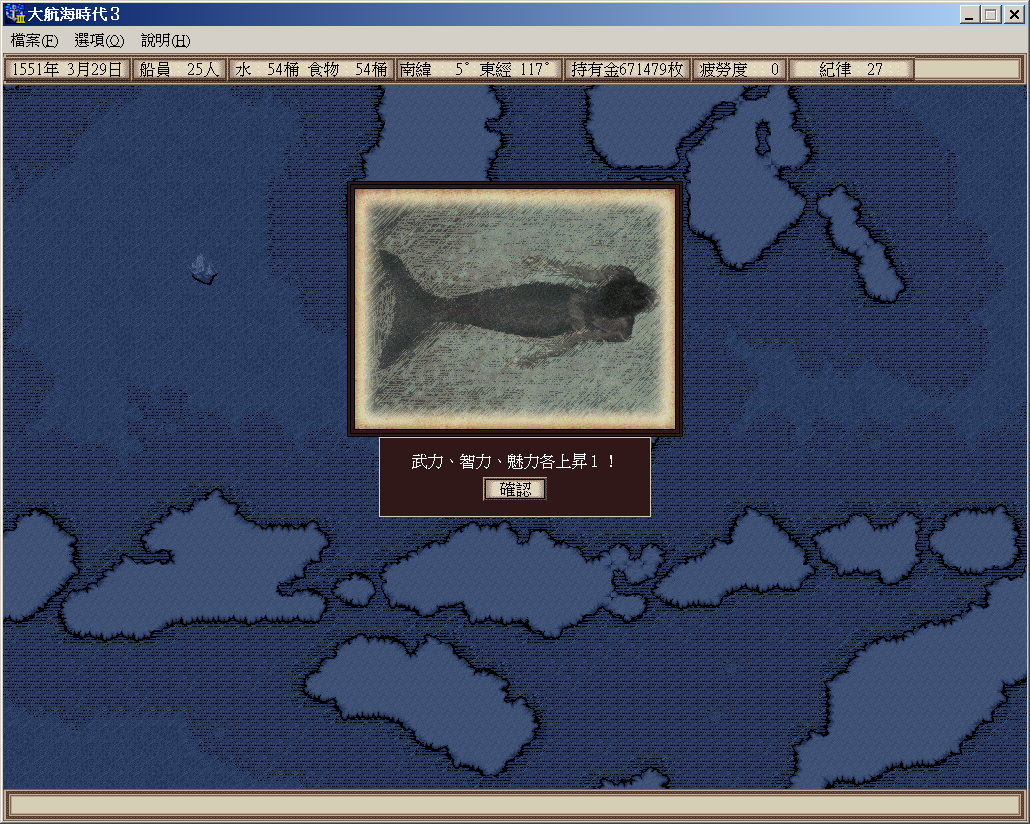Open the 檔案 menu
The width and height of the screenshot is (1030, 824).
point(34,41)
